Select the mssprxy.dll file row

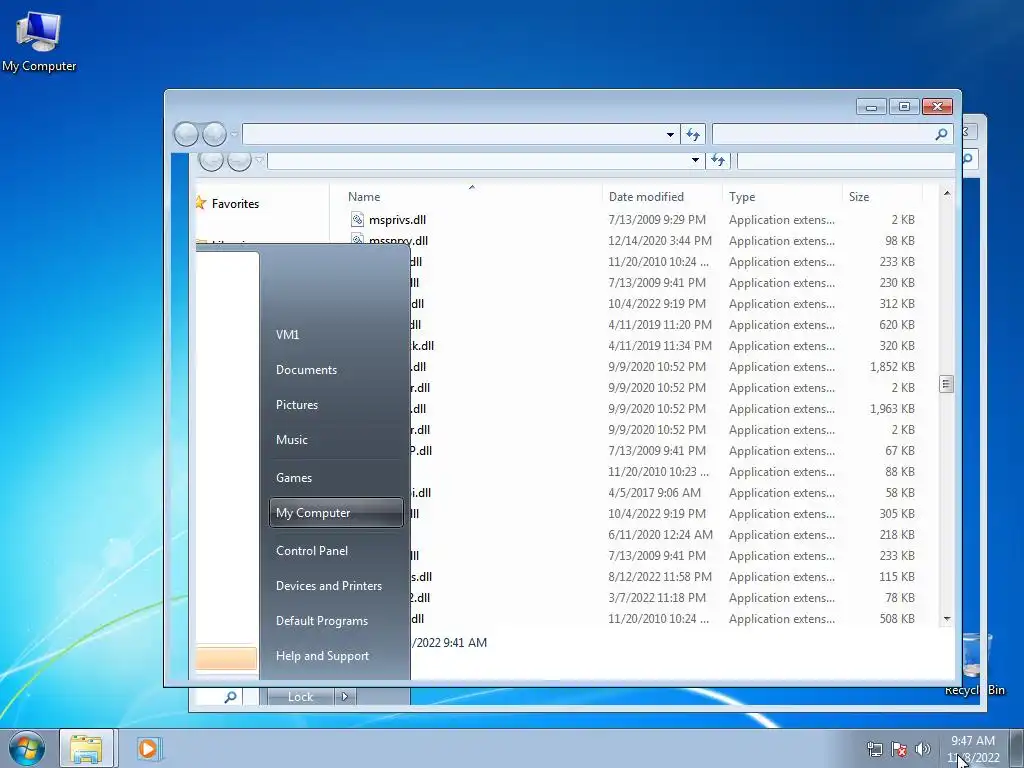click(x=635, y=240)
